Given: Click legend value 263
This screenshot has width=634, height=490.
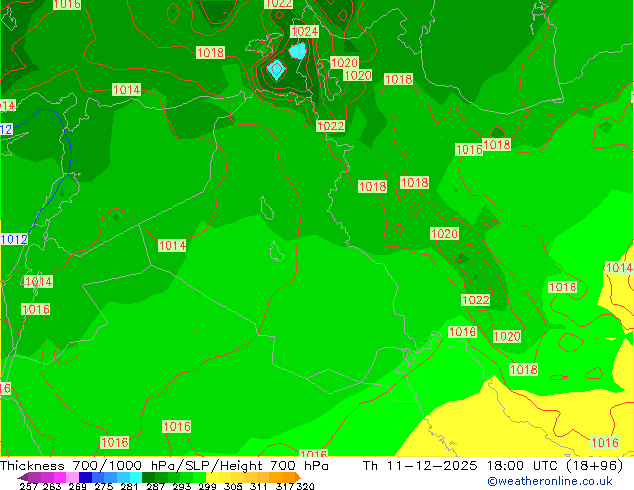Looking at the screenshot, I should [52, 486].
